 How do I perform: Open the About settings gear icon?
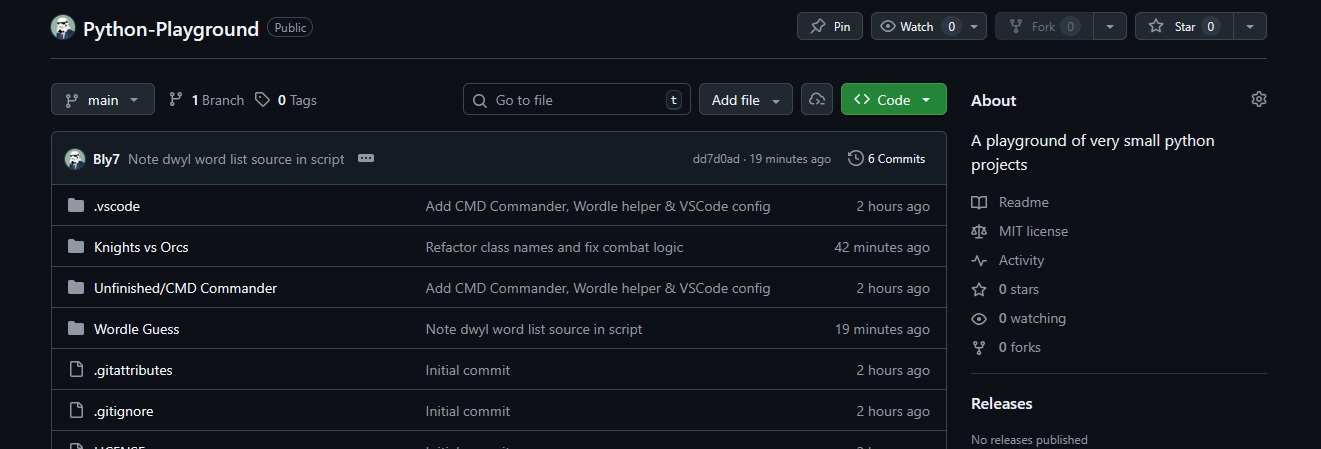[x=1259, y=99]
